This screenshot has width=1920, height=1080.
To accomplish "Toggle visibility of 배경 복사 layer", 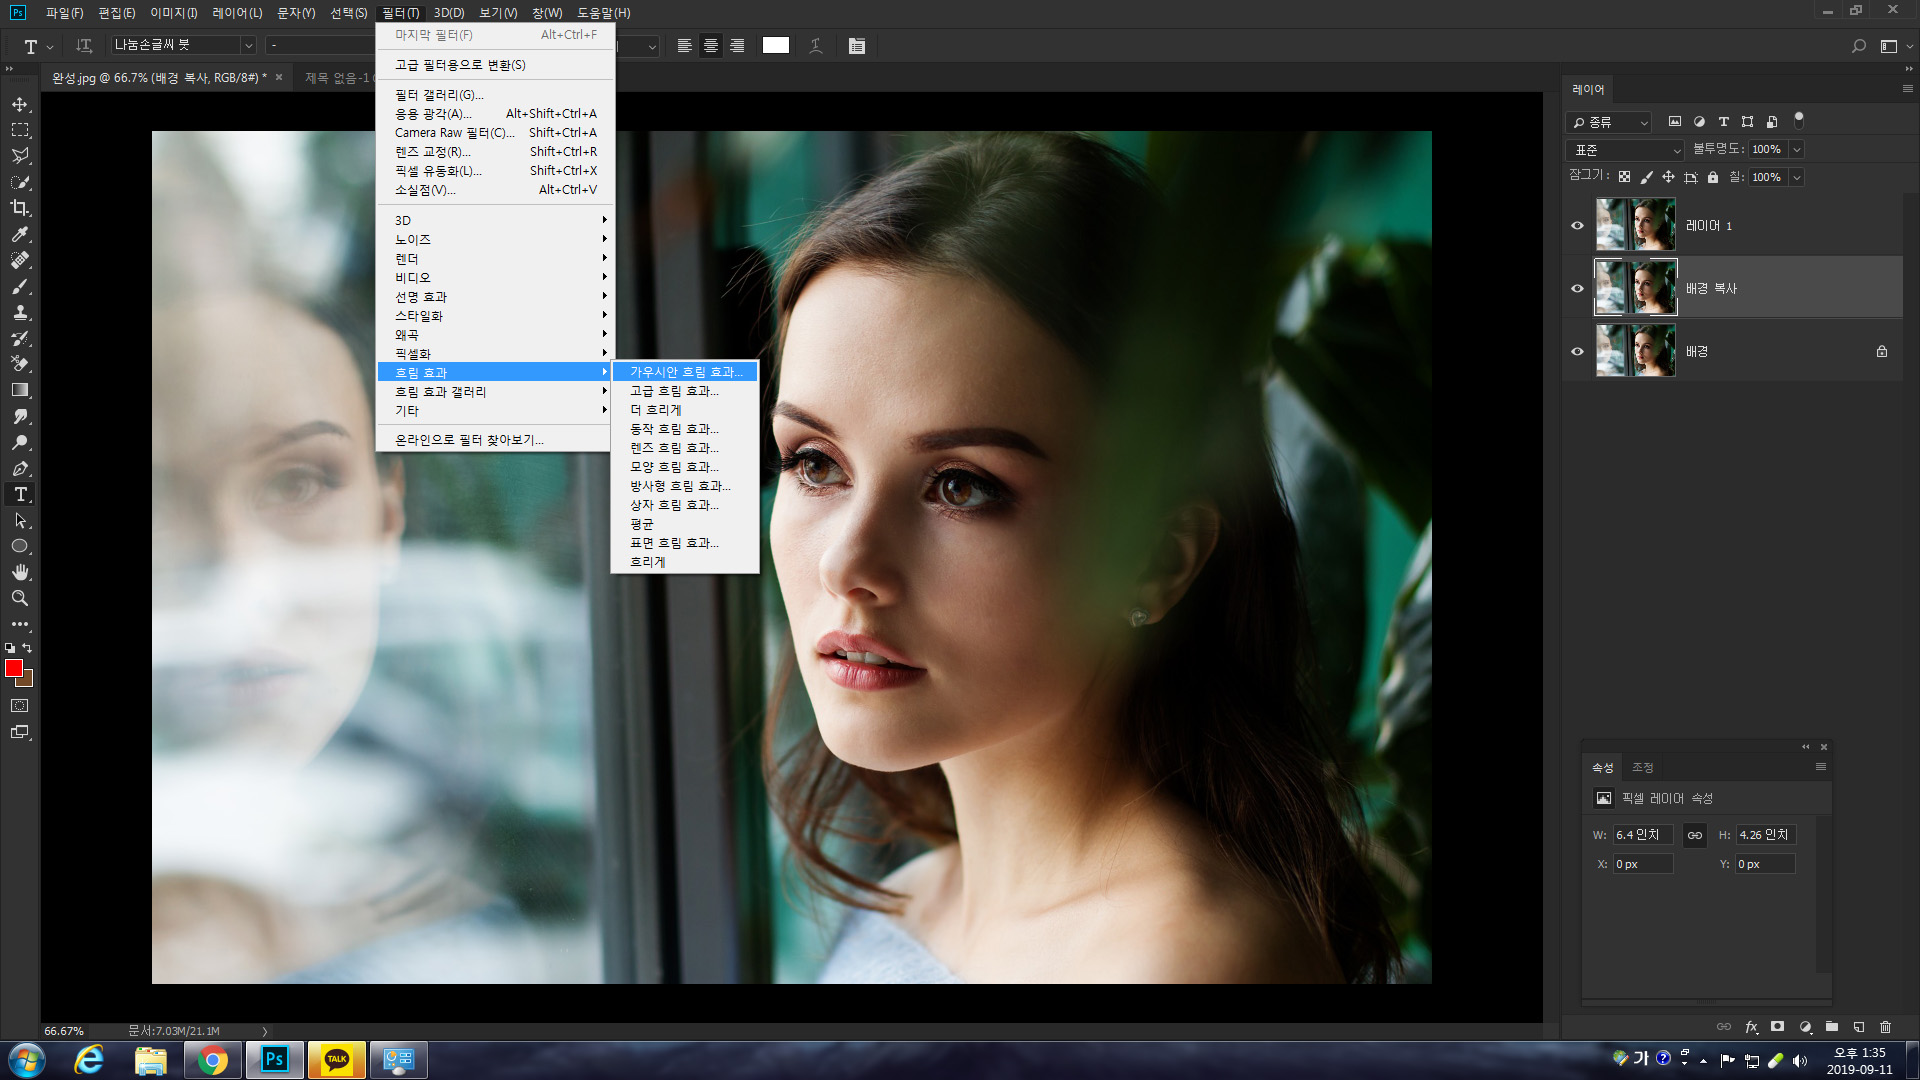I will pos(1577,288).
